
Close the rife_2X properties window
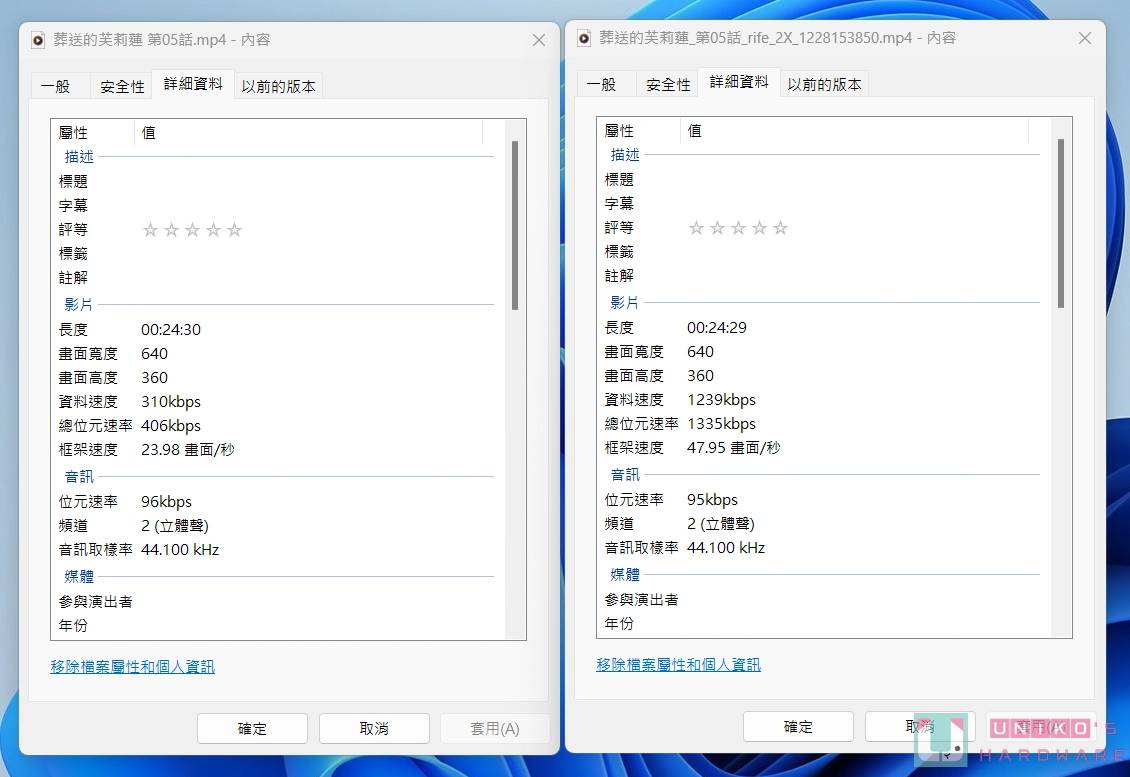point(1085,38)
